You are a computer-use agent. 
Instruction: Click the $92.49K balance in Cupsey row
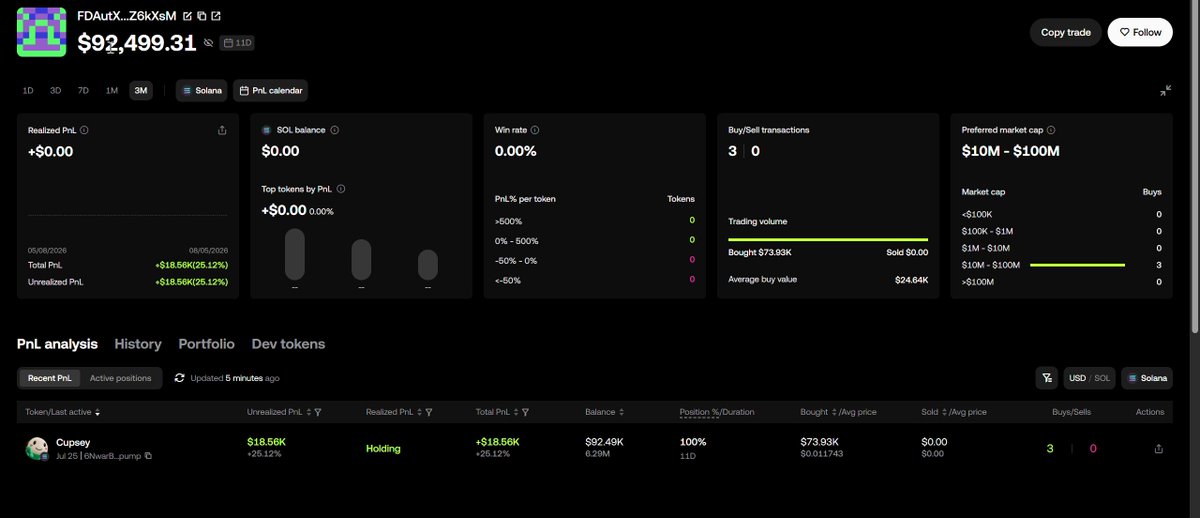coord(604,441)
